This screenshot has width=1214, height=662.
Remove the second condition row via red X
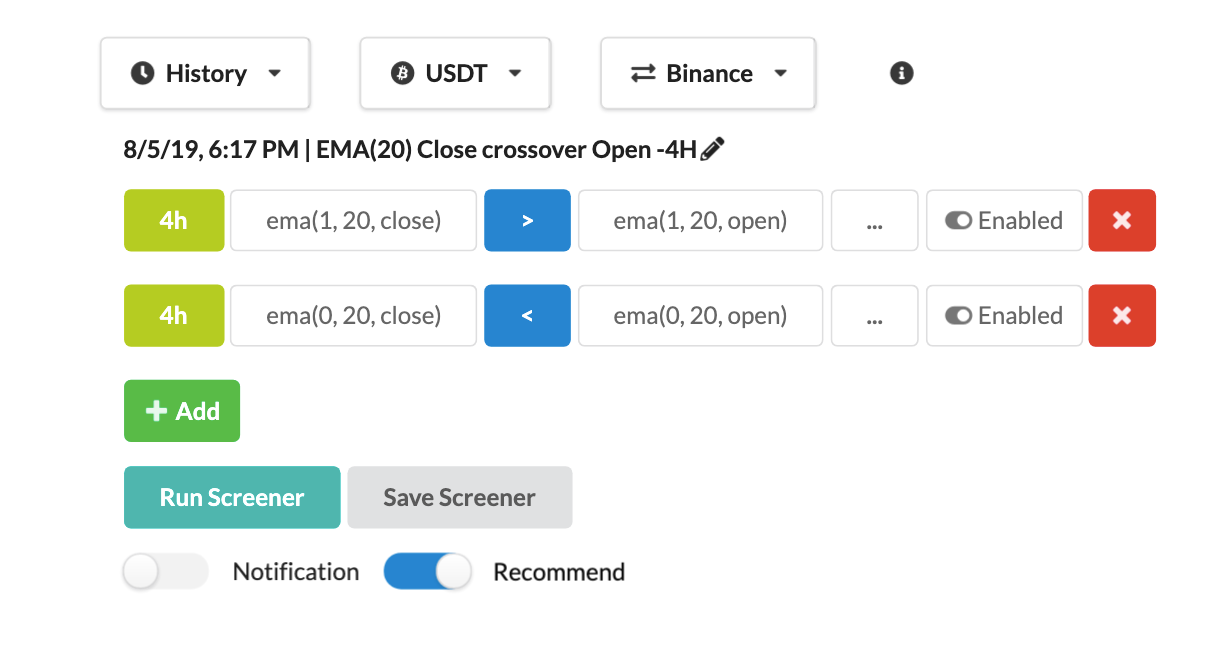(1121, 316)
